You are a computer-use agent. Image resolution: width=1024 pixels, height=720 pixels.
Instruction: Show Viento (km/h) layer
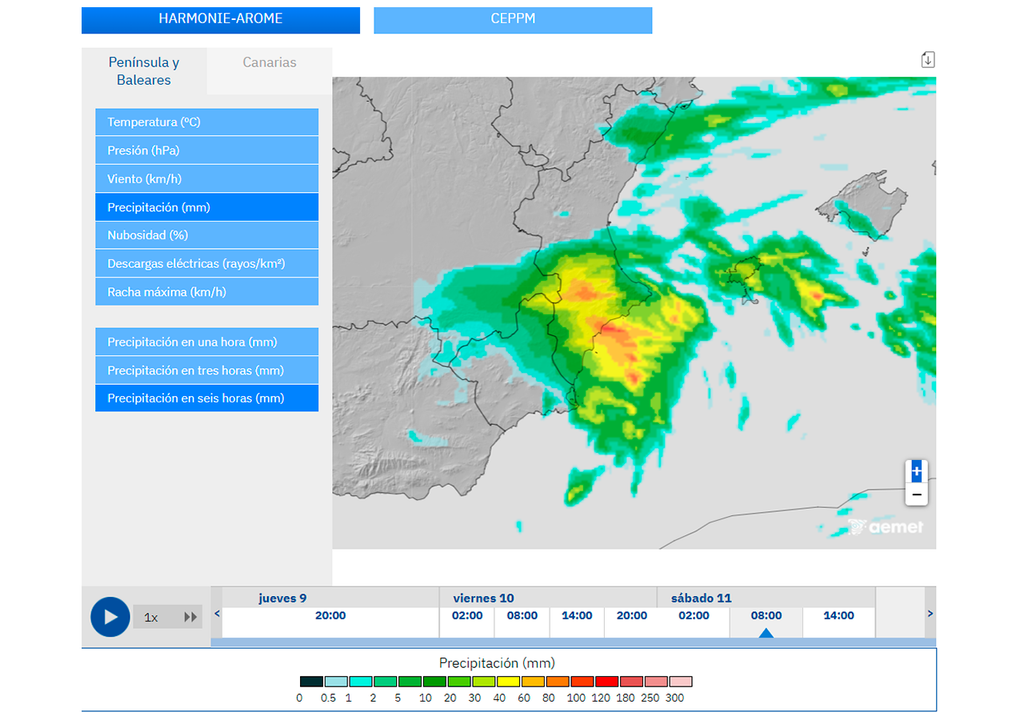pos(207,179)
